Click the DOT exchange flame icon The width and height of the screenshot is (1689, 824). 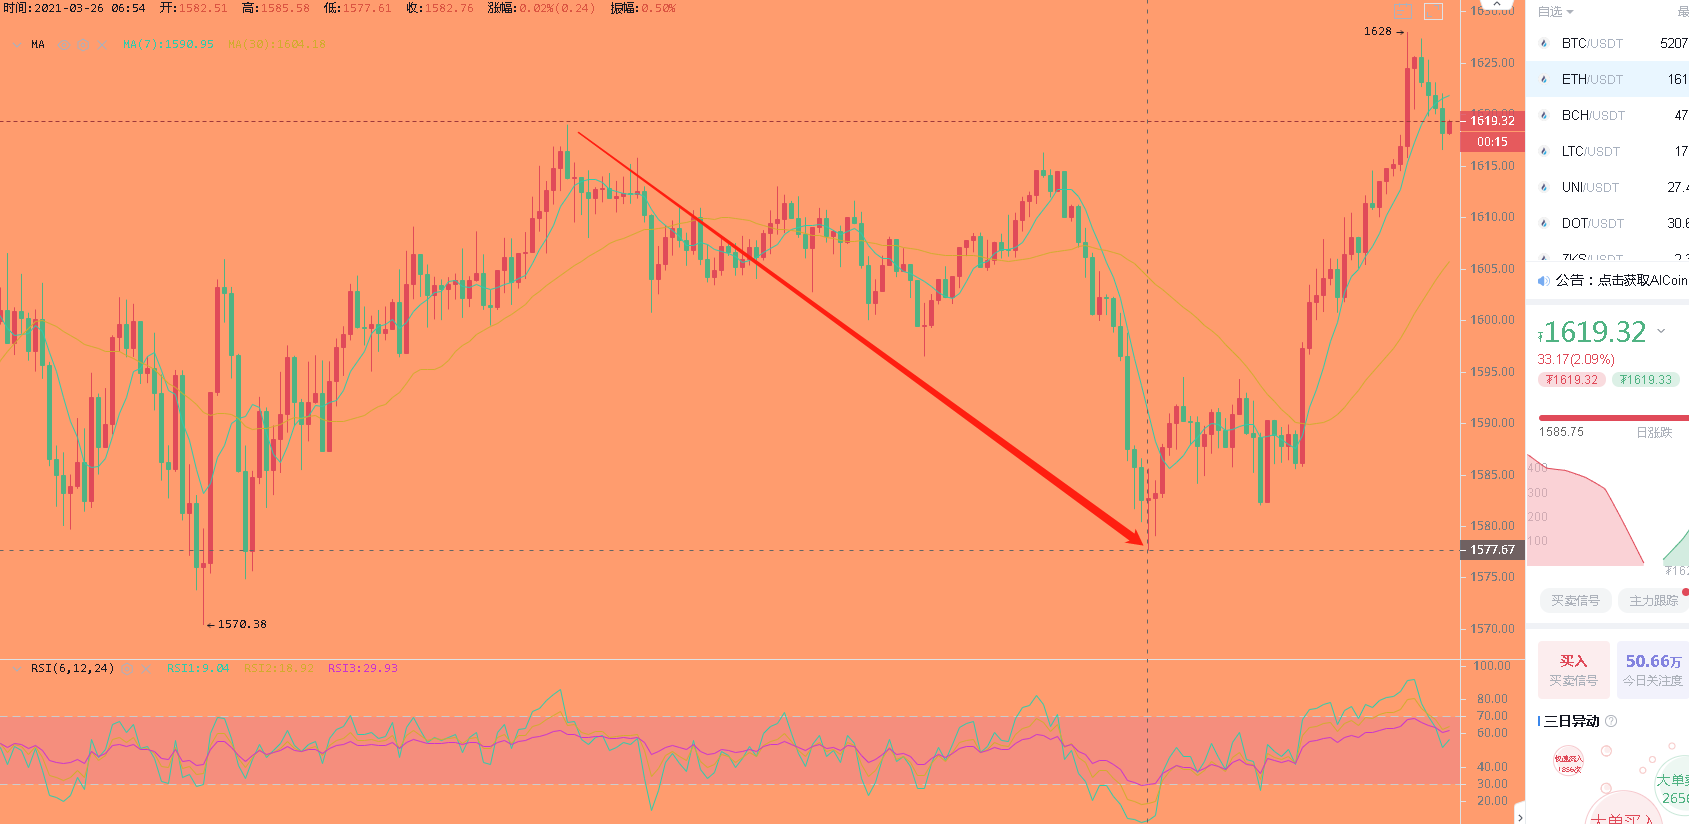click(1544, 223)
